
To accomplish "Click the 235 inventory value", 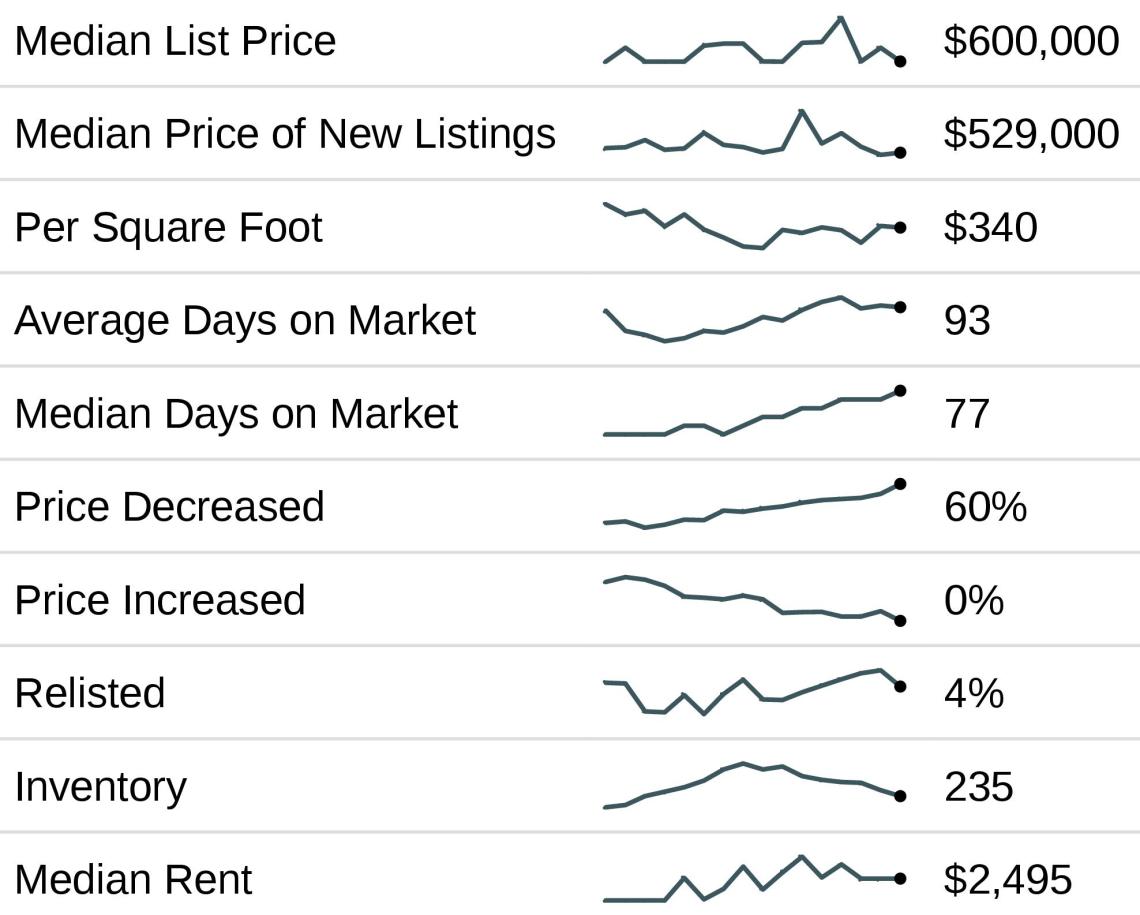I will click(978, 786).
